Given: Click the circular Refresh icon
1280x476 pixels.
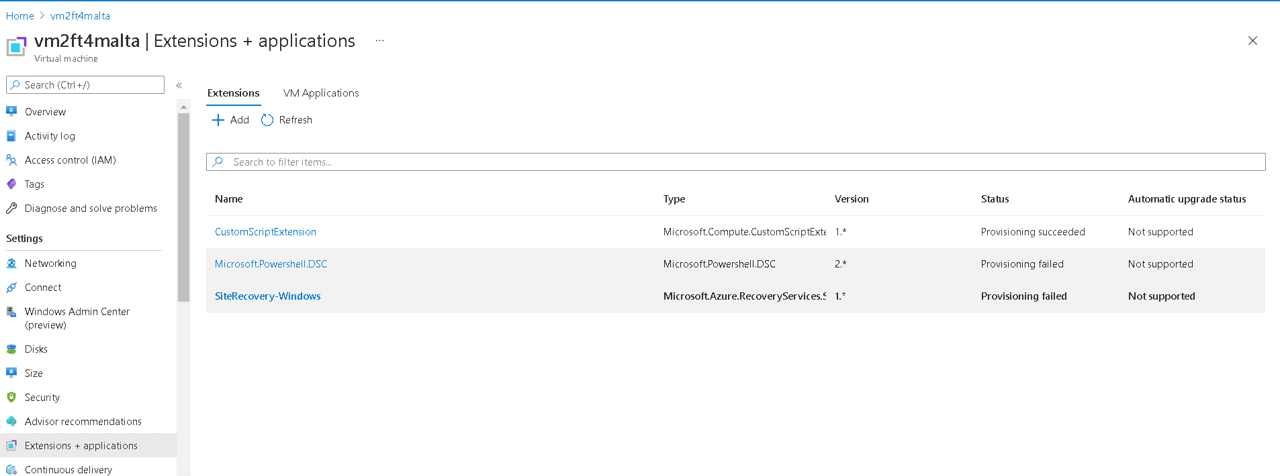Looking at the screenshot, I should [267, 120].
